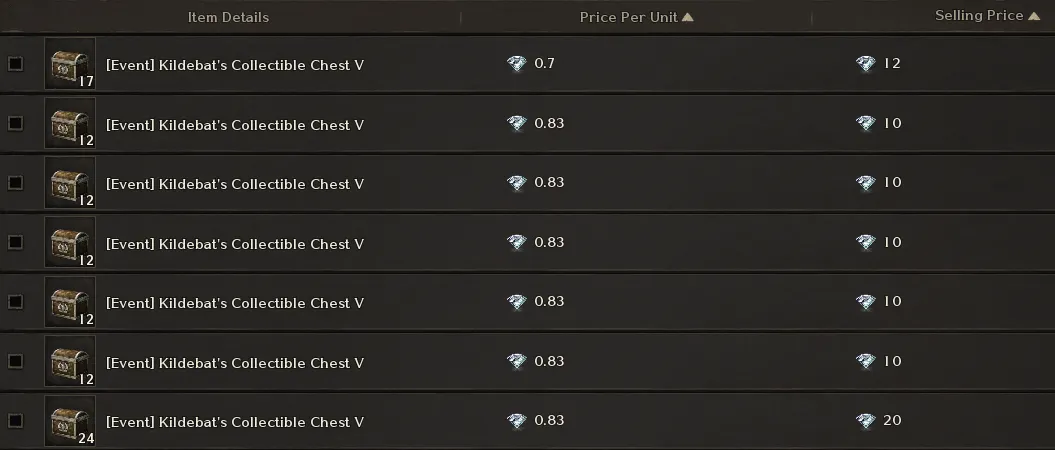Click the chest icon with quantity 17
This screenshot has height=450, width=1055.
(70, 64)
